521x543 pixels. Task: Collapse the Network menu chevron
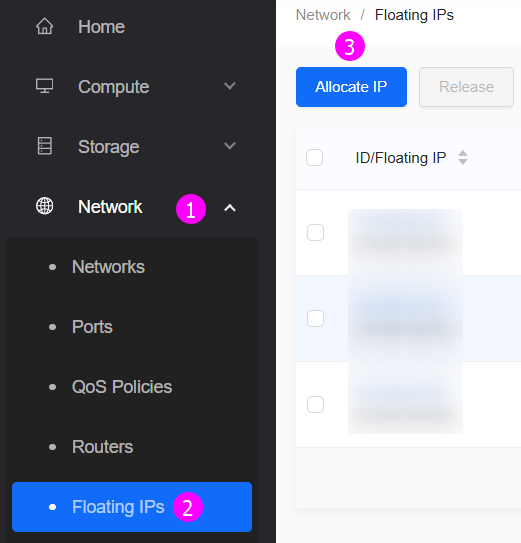(x=230, y=208)
